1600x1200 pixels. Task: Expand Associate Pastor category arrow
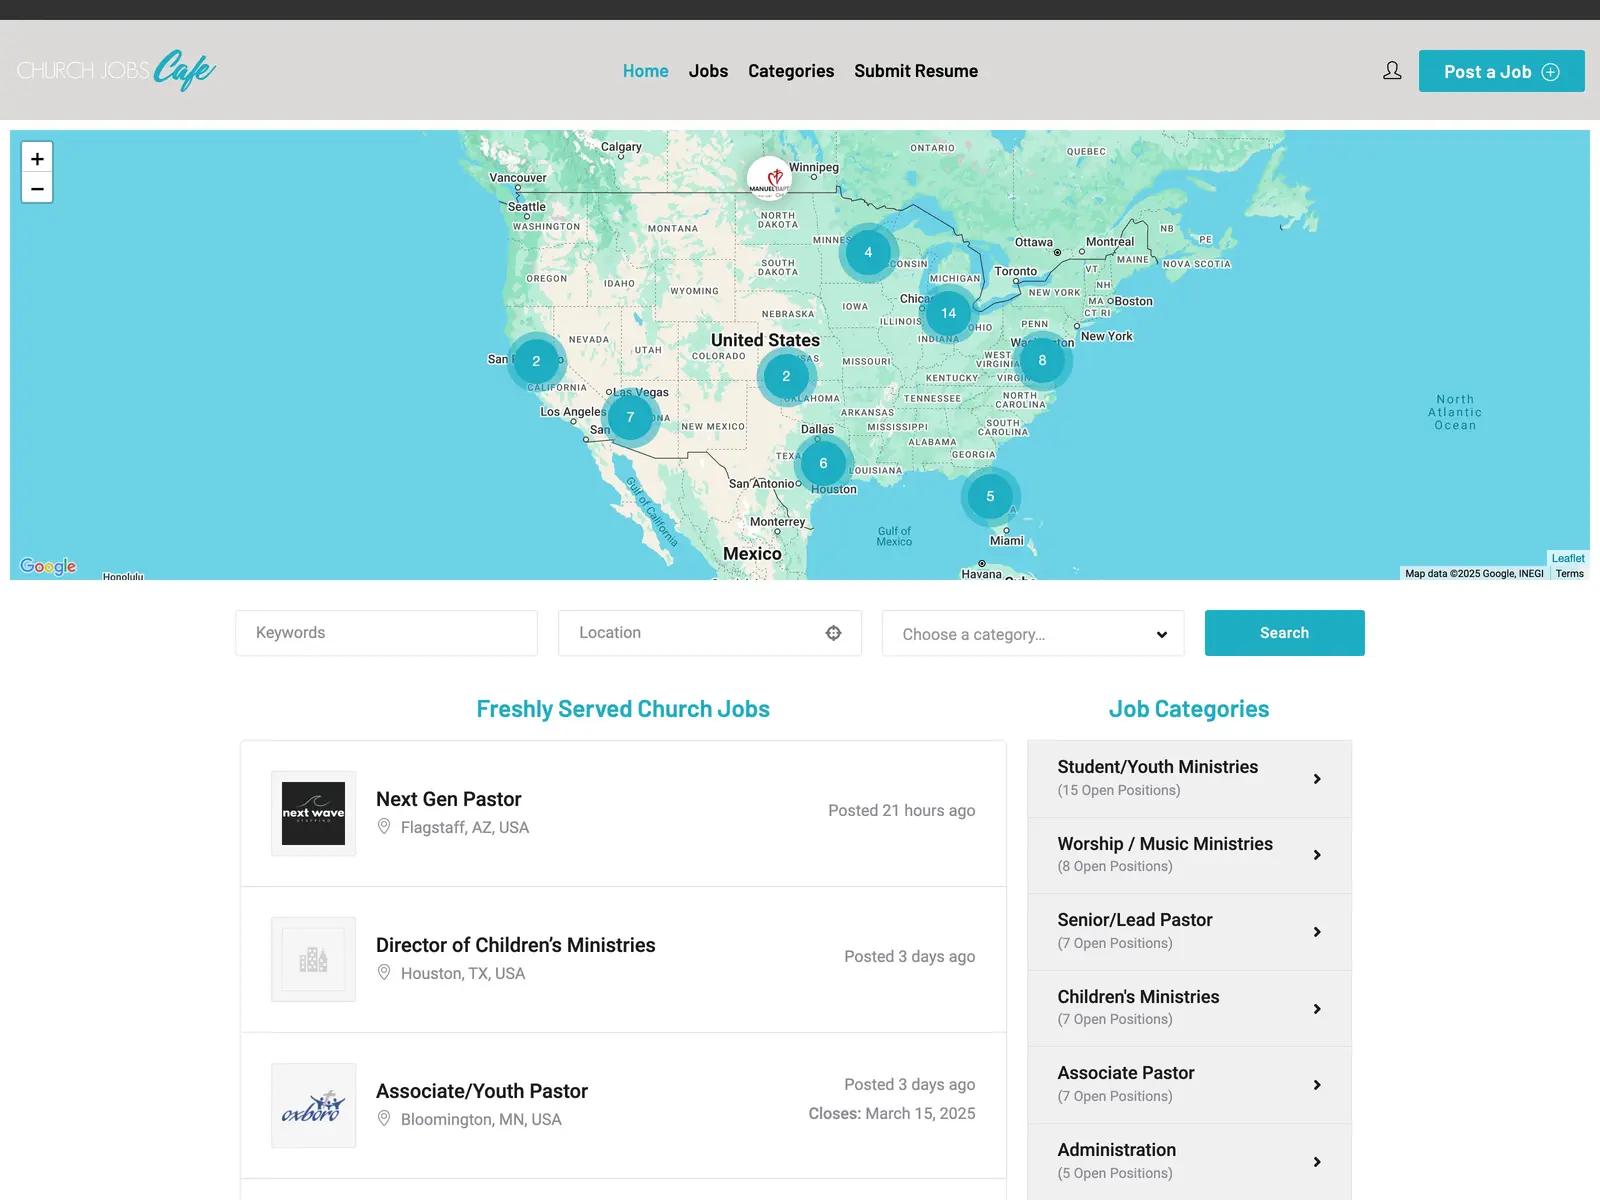pos(1317,1085)
